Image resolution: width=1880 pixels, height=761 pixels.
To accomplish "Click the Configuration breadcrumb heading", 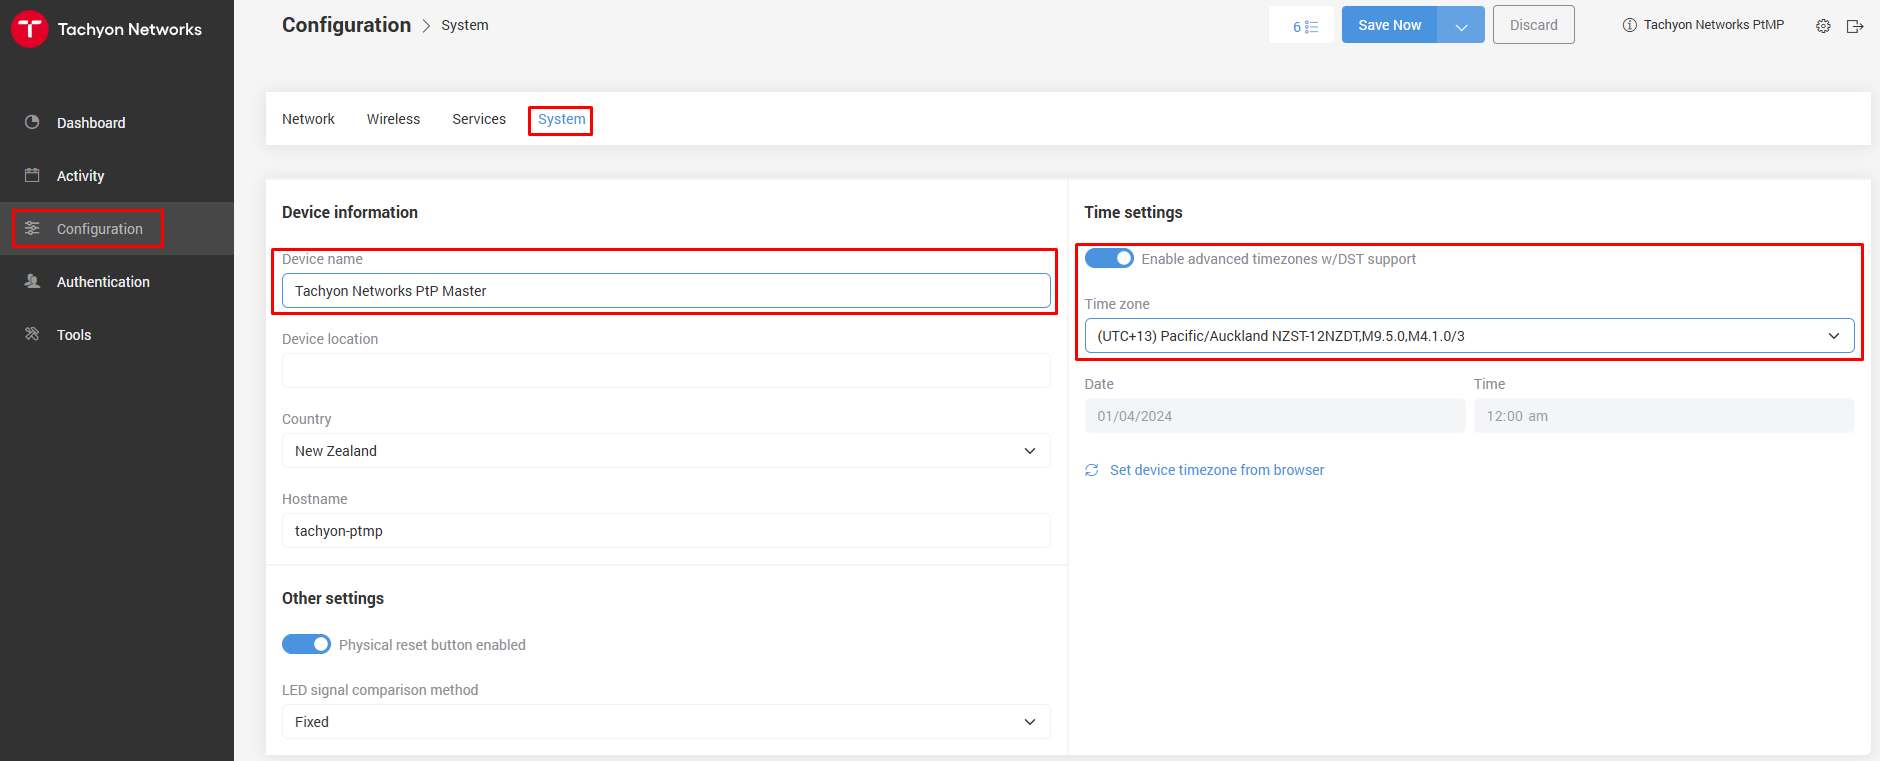I will (346, 25).
